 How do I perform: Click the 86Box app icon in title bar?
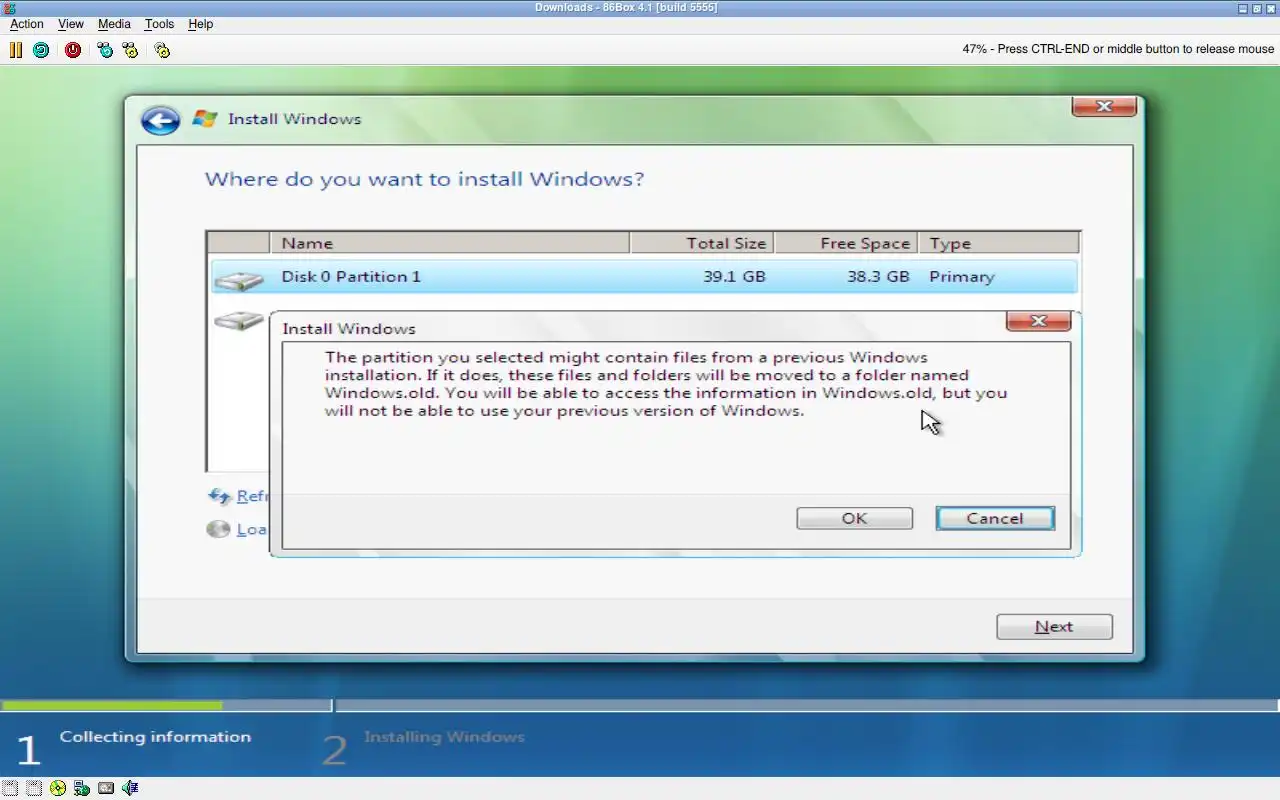tap(9, 8)
